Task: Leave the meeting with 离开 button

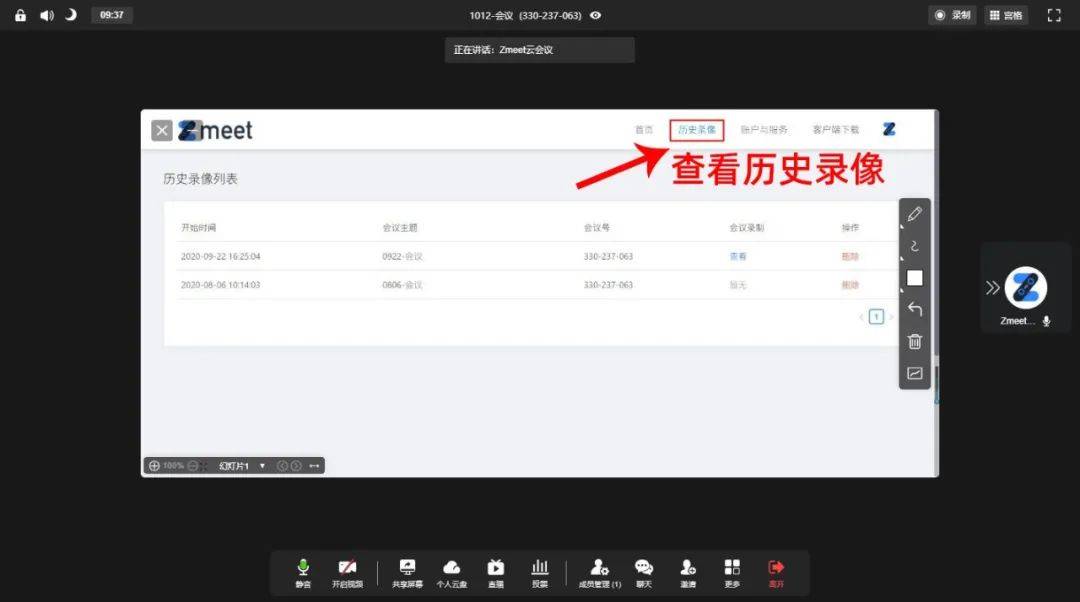Action: pyautogui.click(x=776, y=573)
